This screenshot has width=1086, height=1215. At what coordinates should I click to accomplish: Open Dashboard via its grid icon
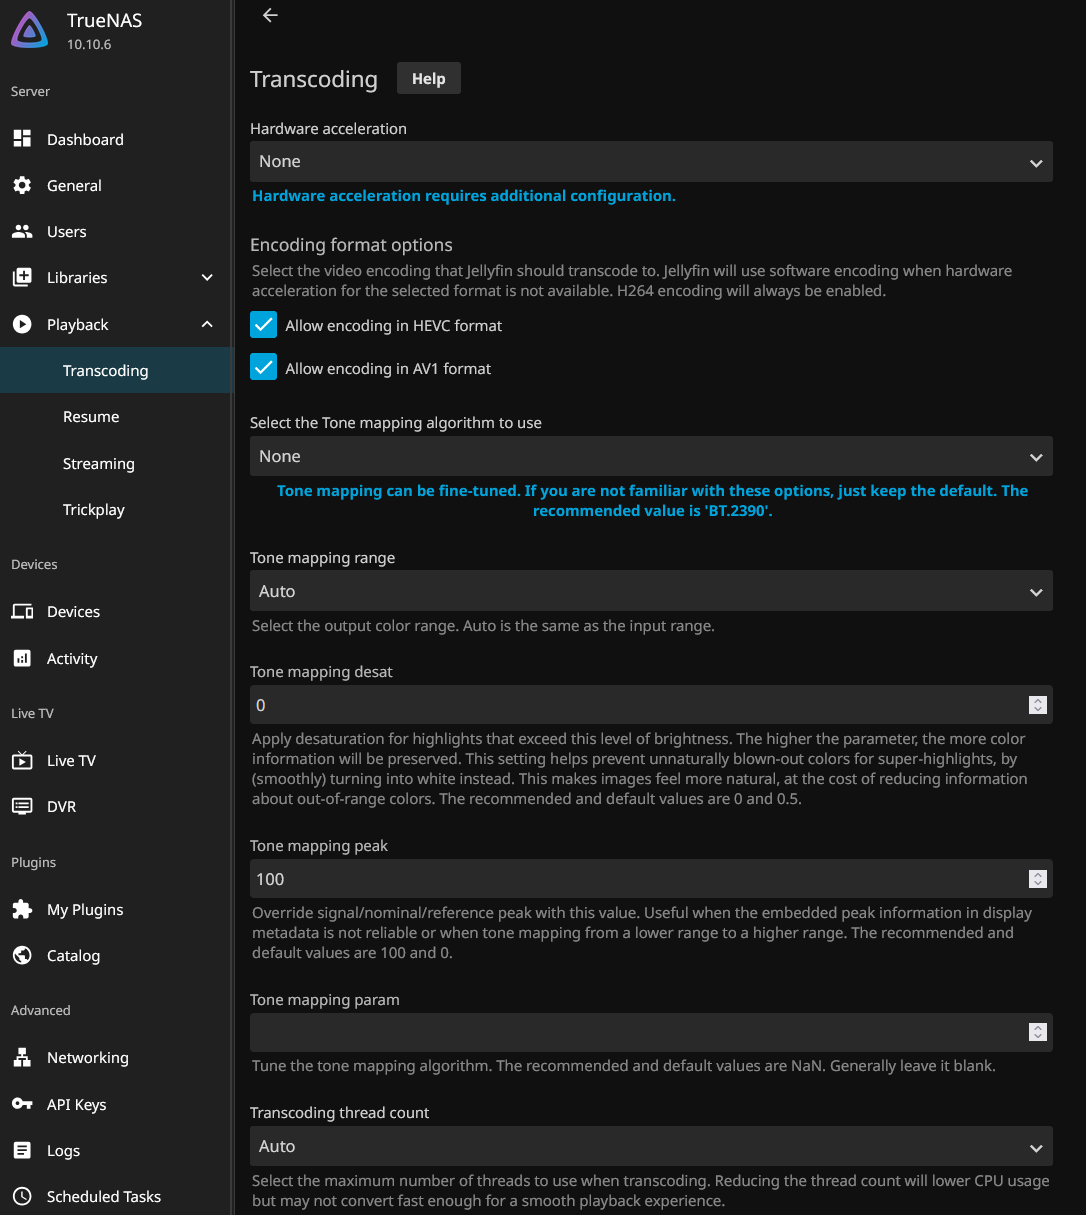tap(22, 139)
